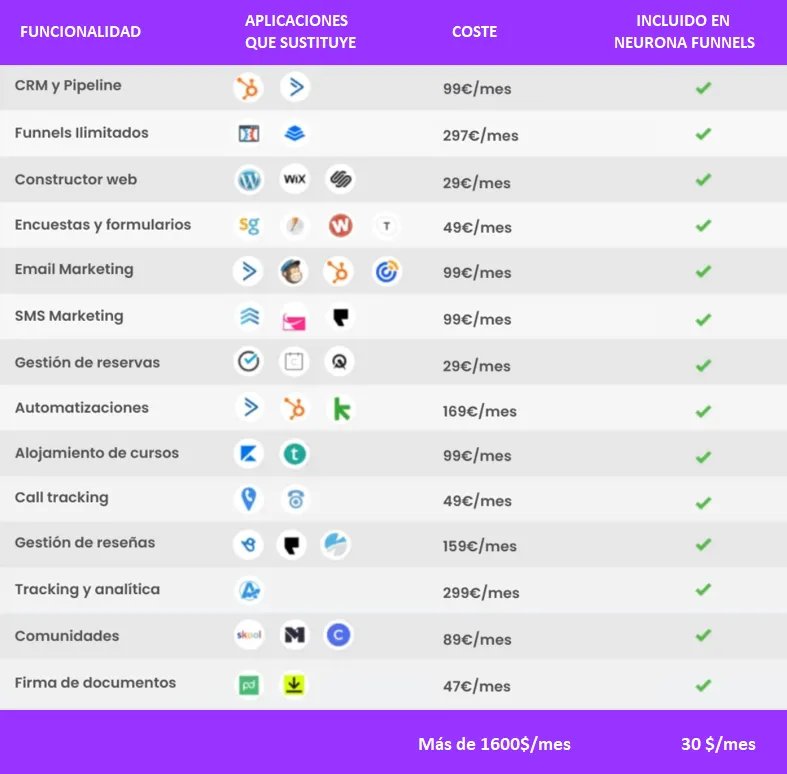Select the Mailchimp monkey icon
This screenshot has height=774, width=787.
pos(293,272)
